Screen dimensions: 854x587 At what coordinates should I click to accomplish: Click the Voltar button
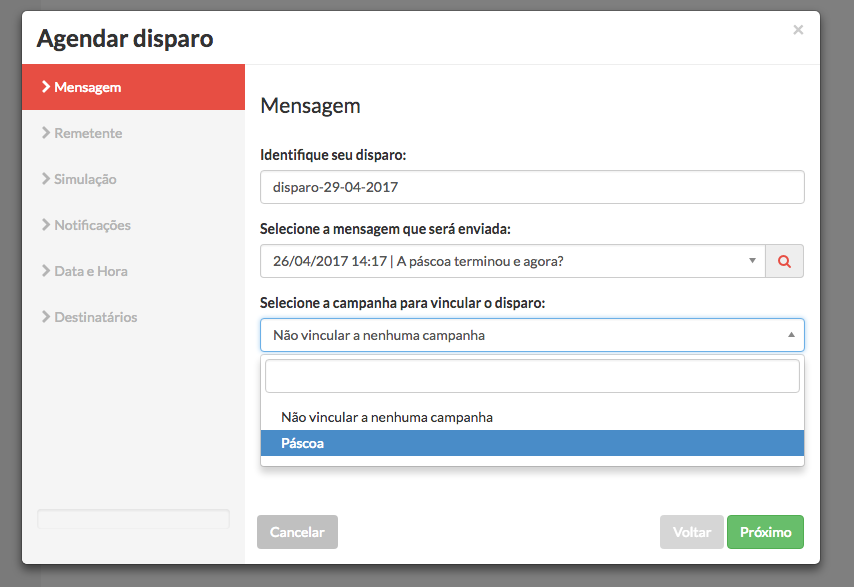coord(692,532)
